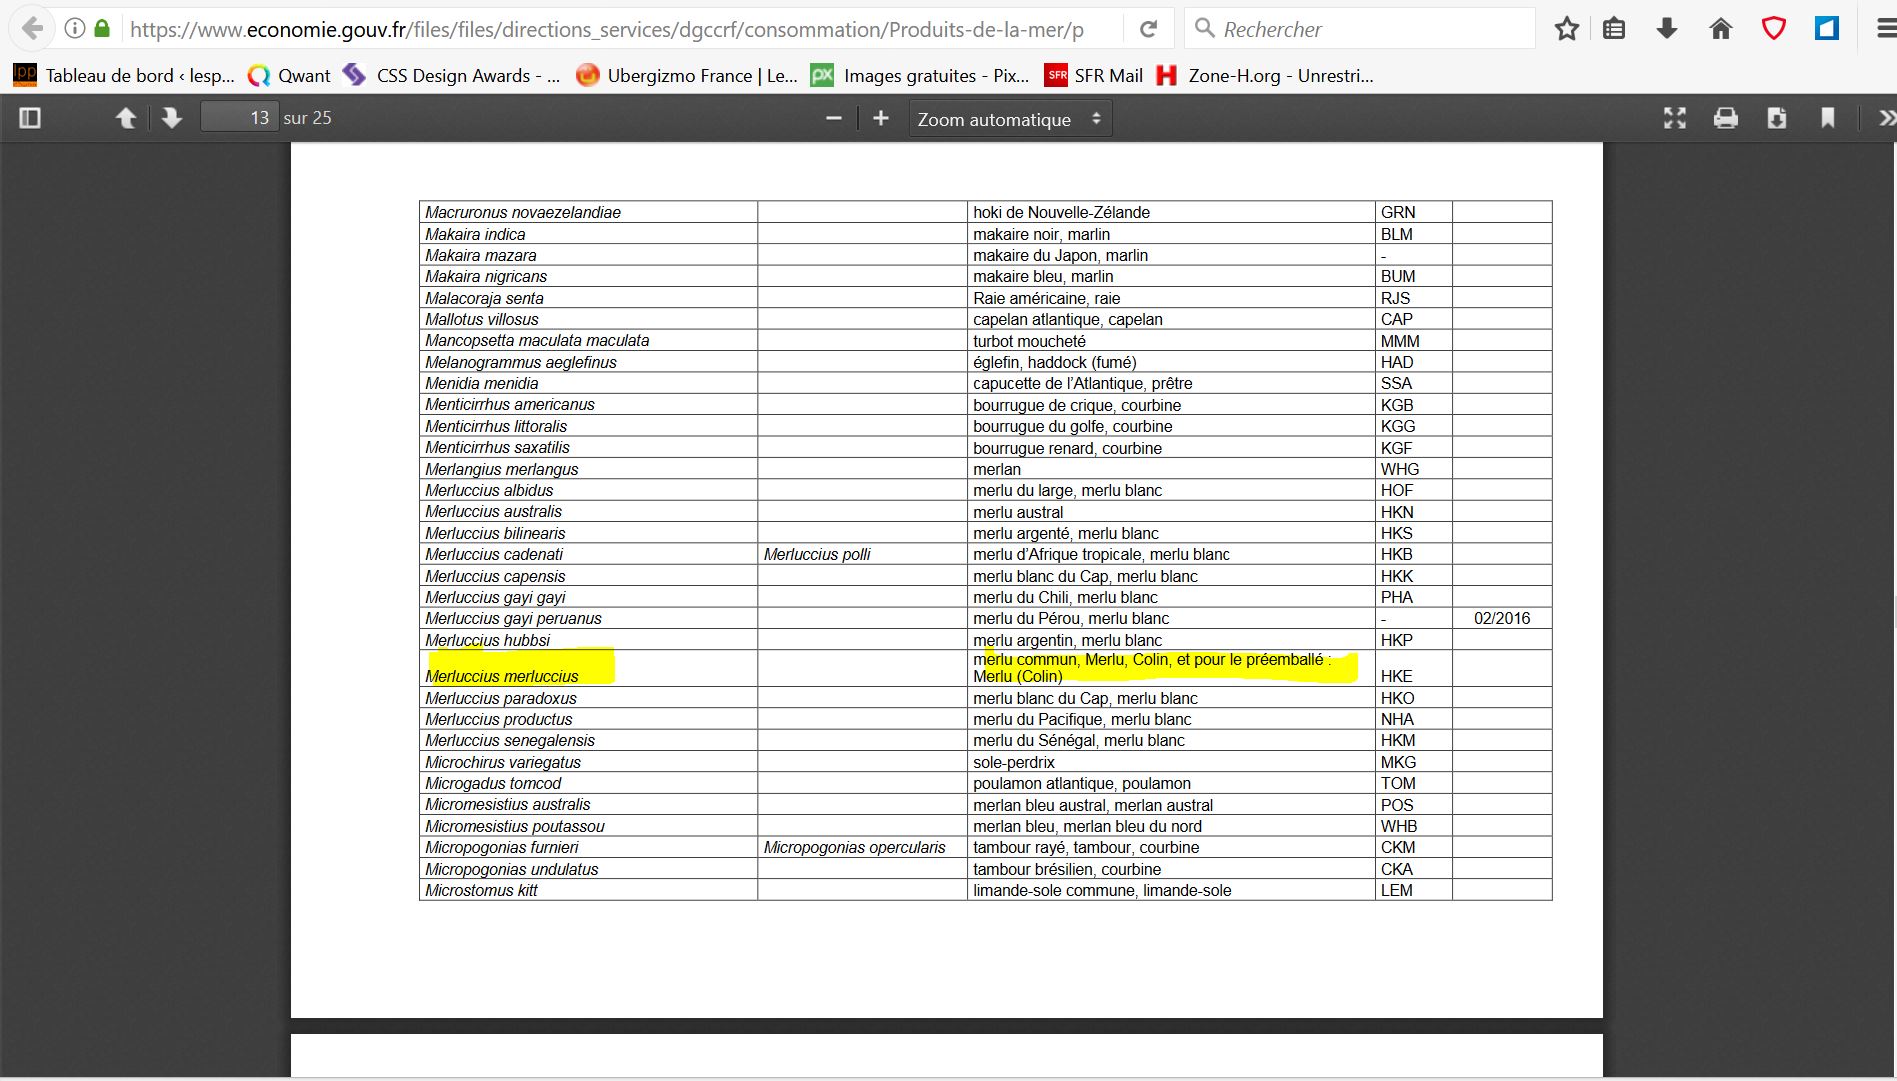Go to next PDF page
1897x1081 pixels.
pos(172,118)
